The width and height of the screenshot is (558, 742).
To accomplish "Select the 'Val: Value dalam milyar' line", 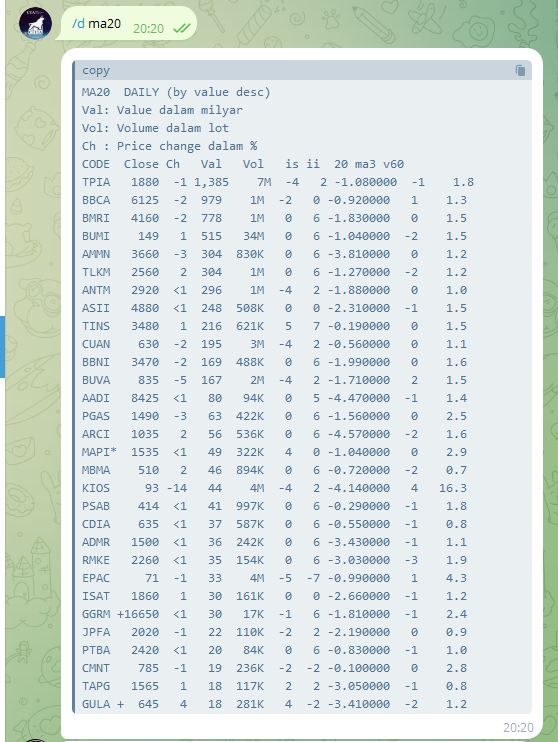I will [162, 110].
